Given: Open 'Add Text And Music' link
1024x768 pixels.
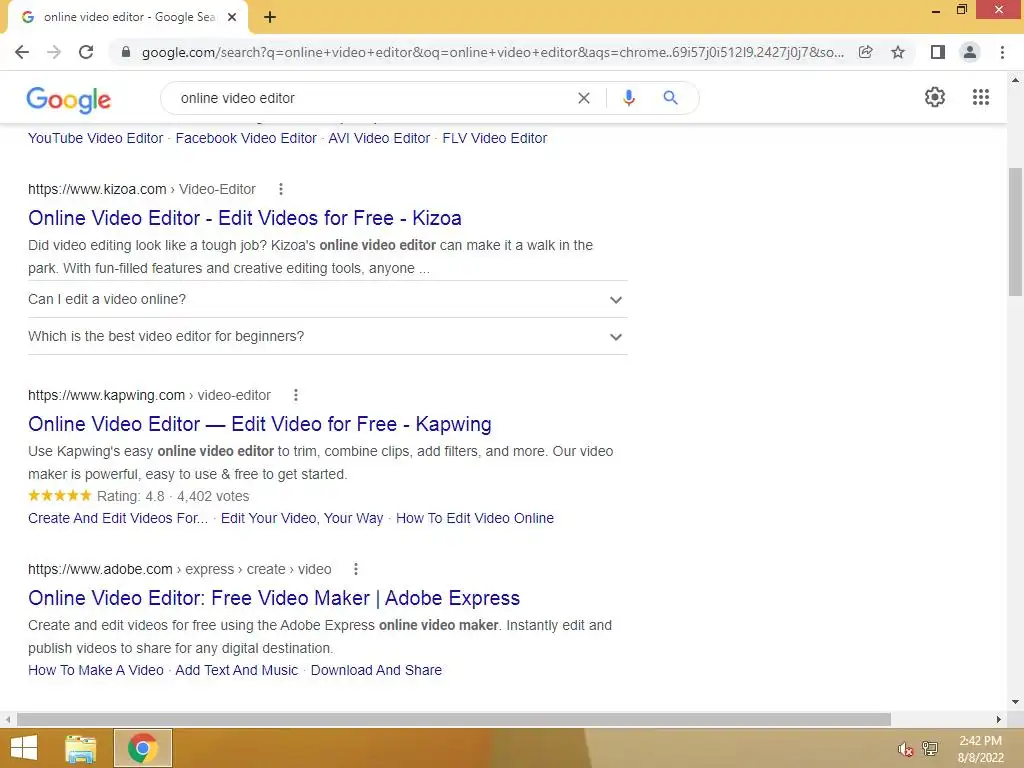Looking at the screenshot, I should (x=236, y=671).
